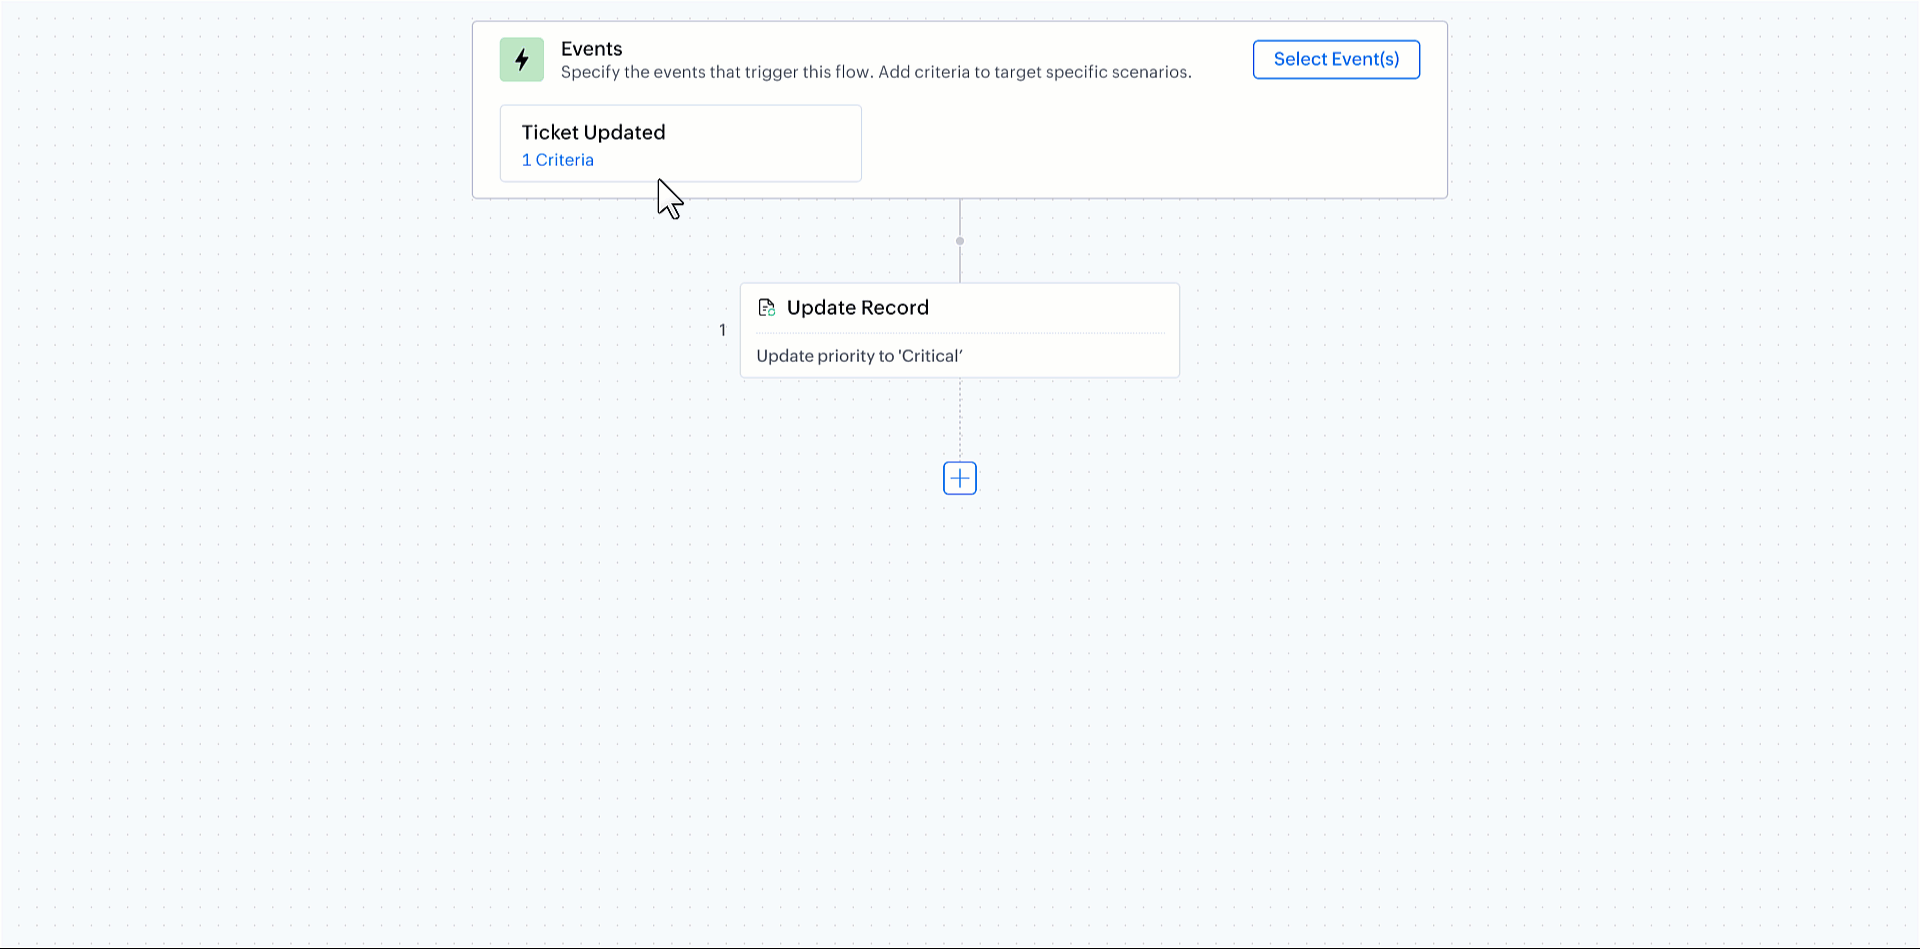Click blank area right of Update Record title
Image resolution: width=1920 pixels, height=949 pixels.
pos(1050,308)
